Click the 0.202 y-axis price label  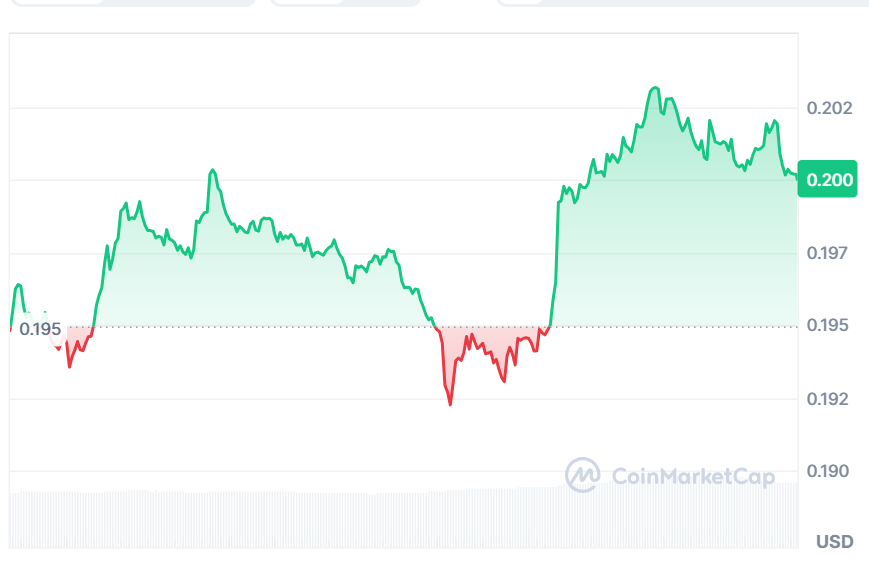(x=829, y=108)
